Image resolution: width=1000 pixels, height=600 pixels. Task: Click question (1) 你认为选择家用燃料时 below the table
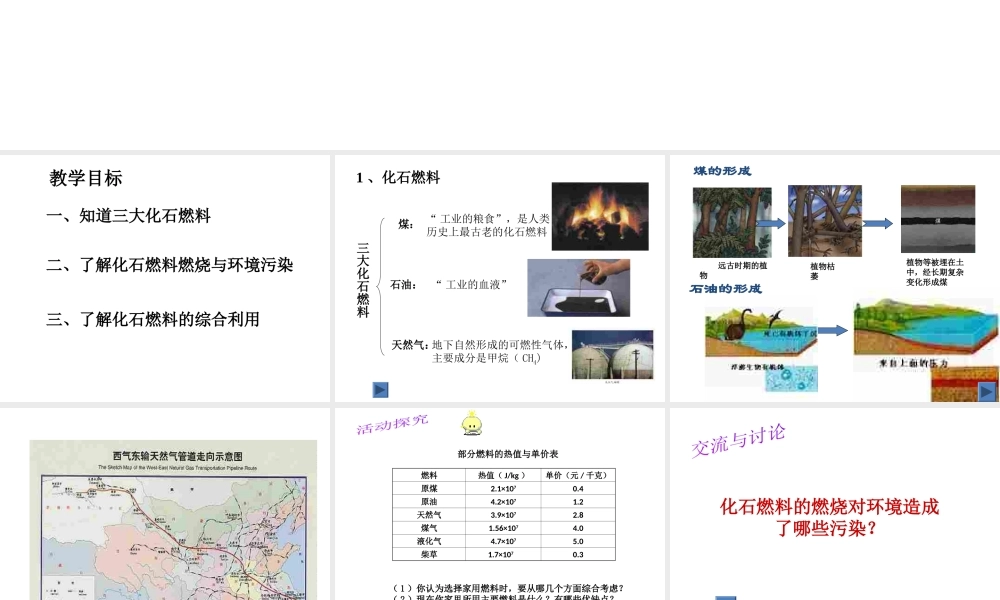pos(508,588)
